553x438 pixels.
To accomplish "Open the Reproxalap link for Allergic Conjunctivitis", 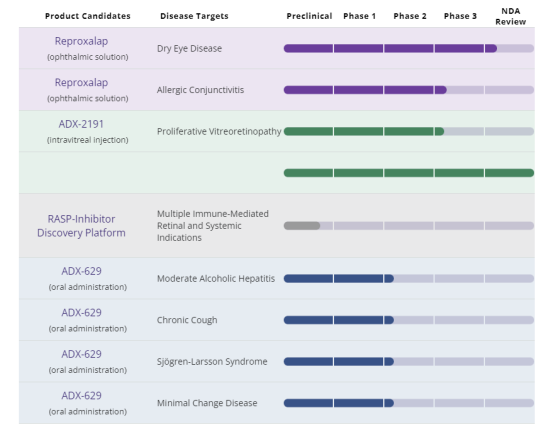I will [x=81, y=83].
